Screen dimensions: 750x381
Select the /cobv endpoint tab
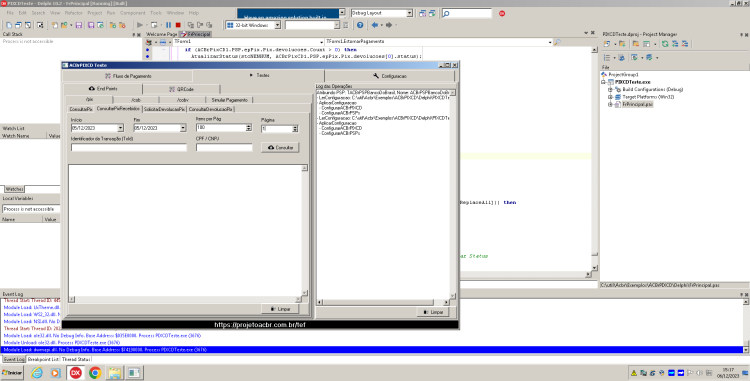[183, 100]
